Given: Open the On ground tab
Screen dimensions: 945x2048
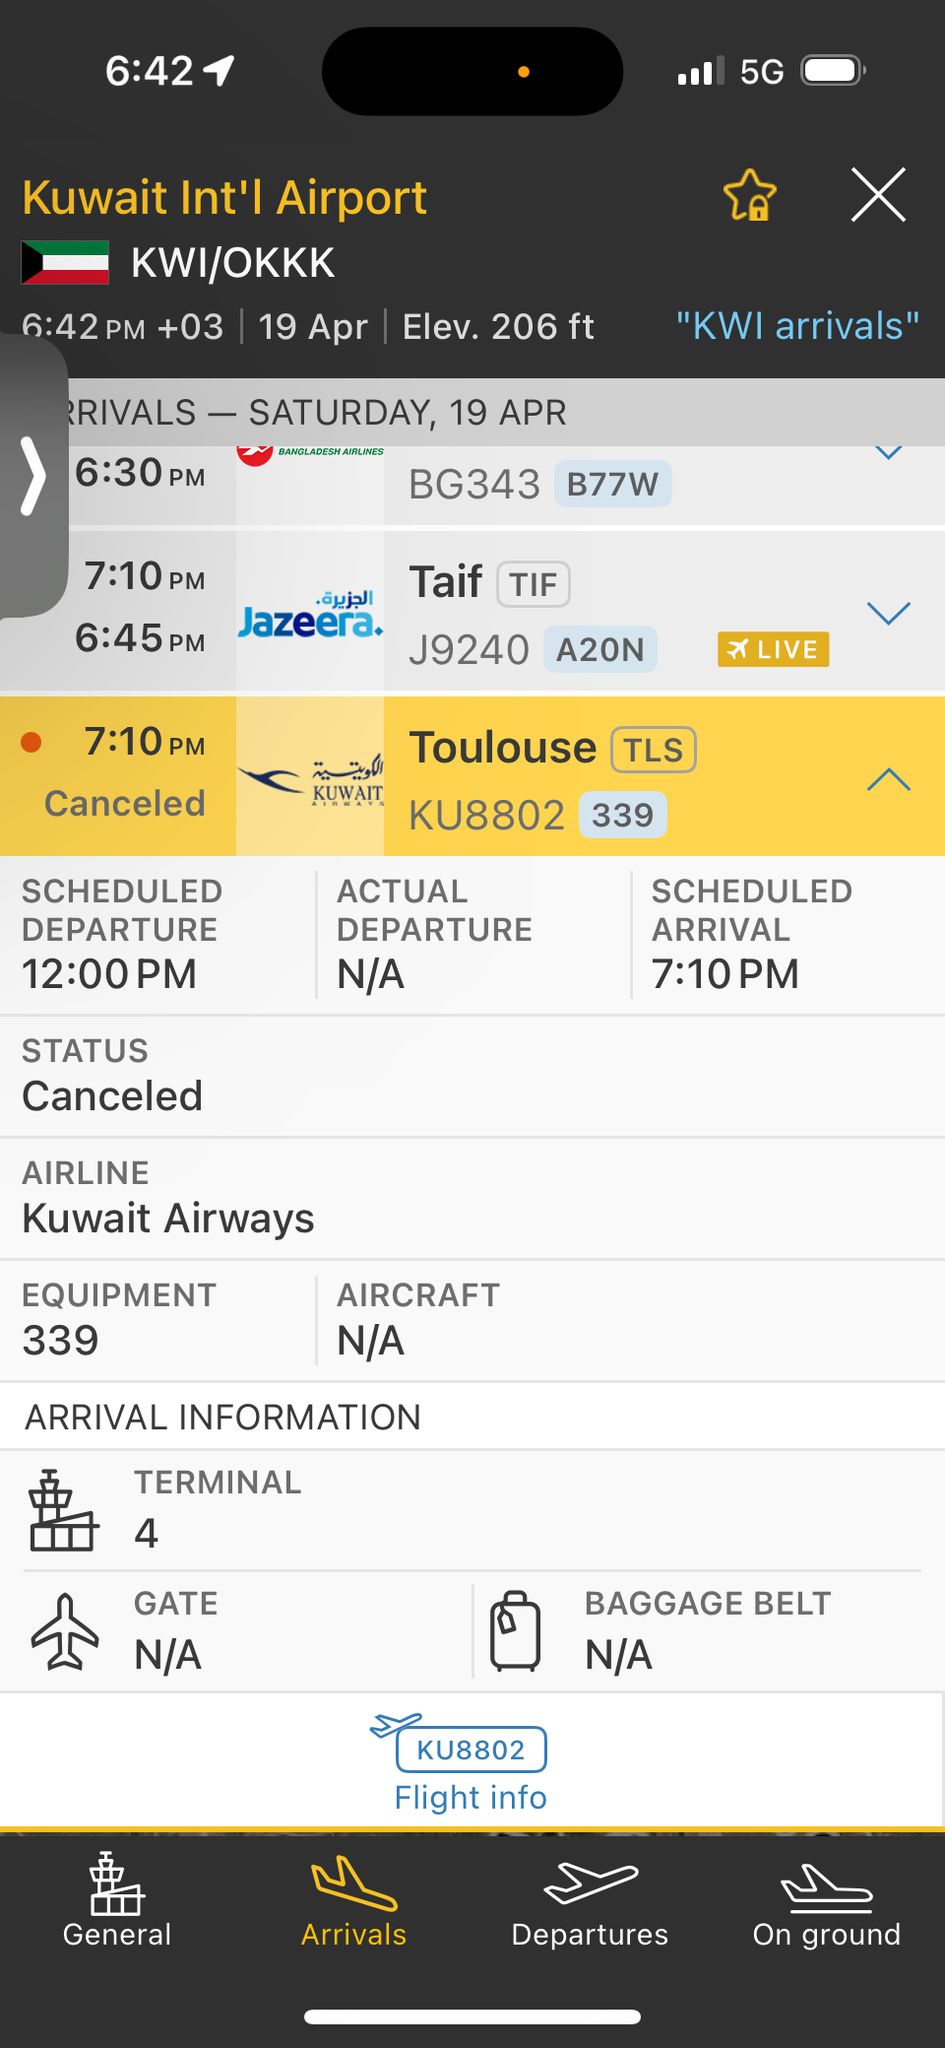Looking at the screenshot, I should tap(826, 1904).
